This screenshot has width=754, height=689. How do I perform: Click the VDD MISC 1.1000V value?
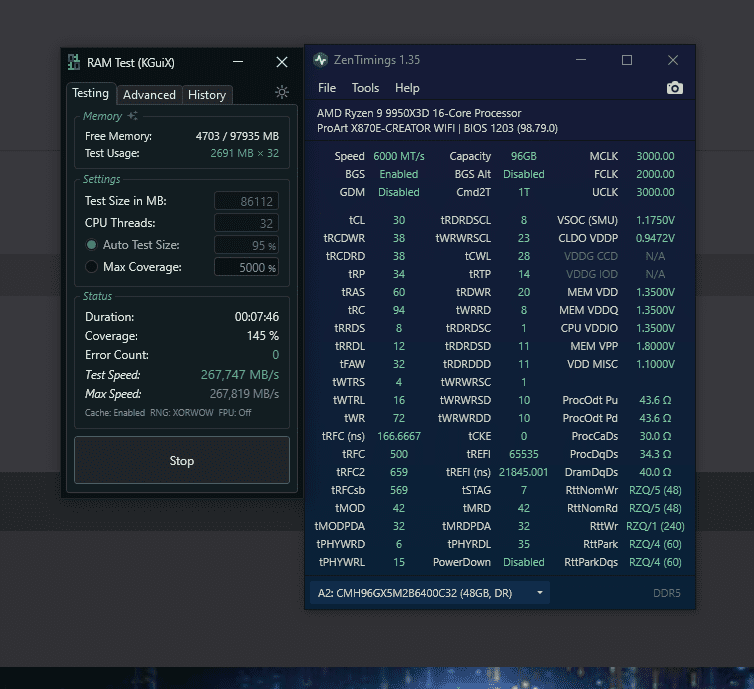click(655, 364)
